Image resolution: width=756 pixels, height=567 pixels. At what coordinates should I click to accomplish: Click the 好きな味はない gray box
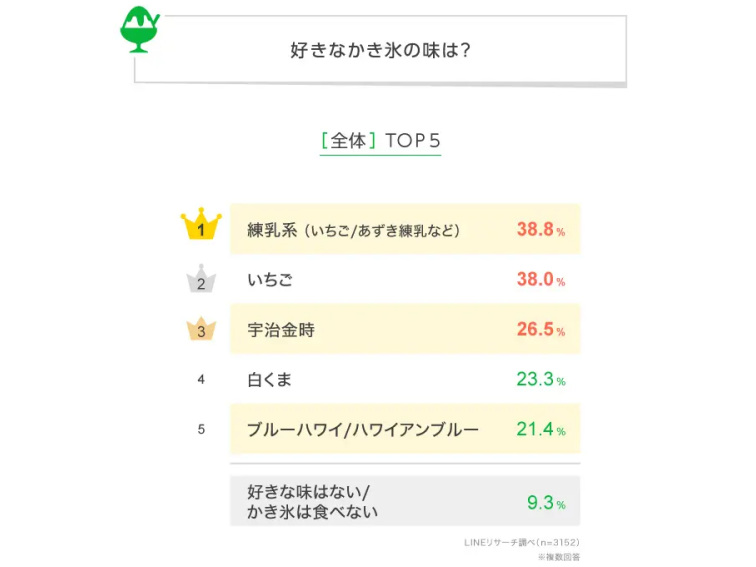pyautogui.click(x=405, y=501)
